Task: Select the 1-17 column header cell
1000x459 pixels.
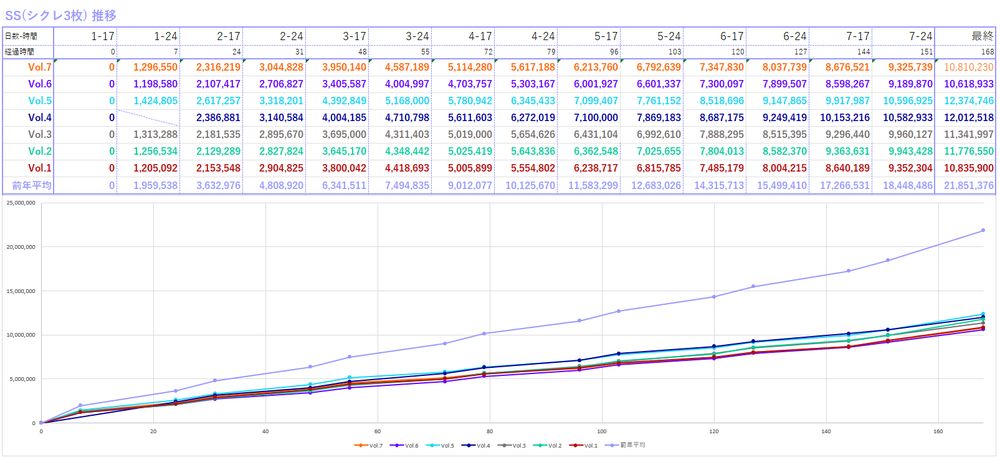Action: (85, 36)
